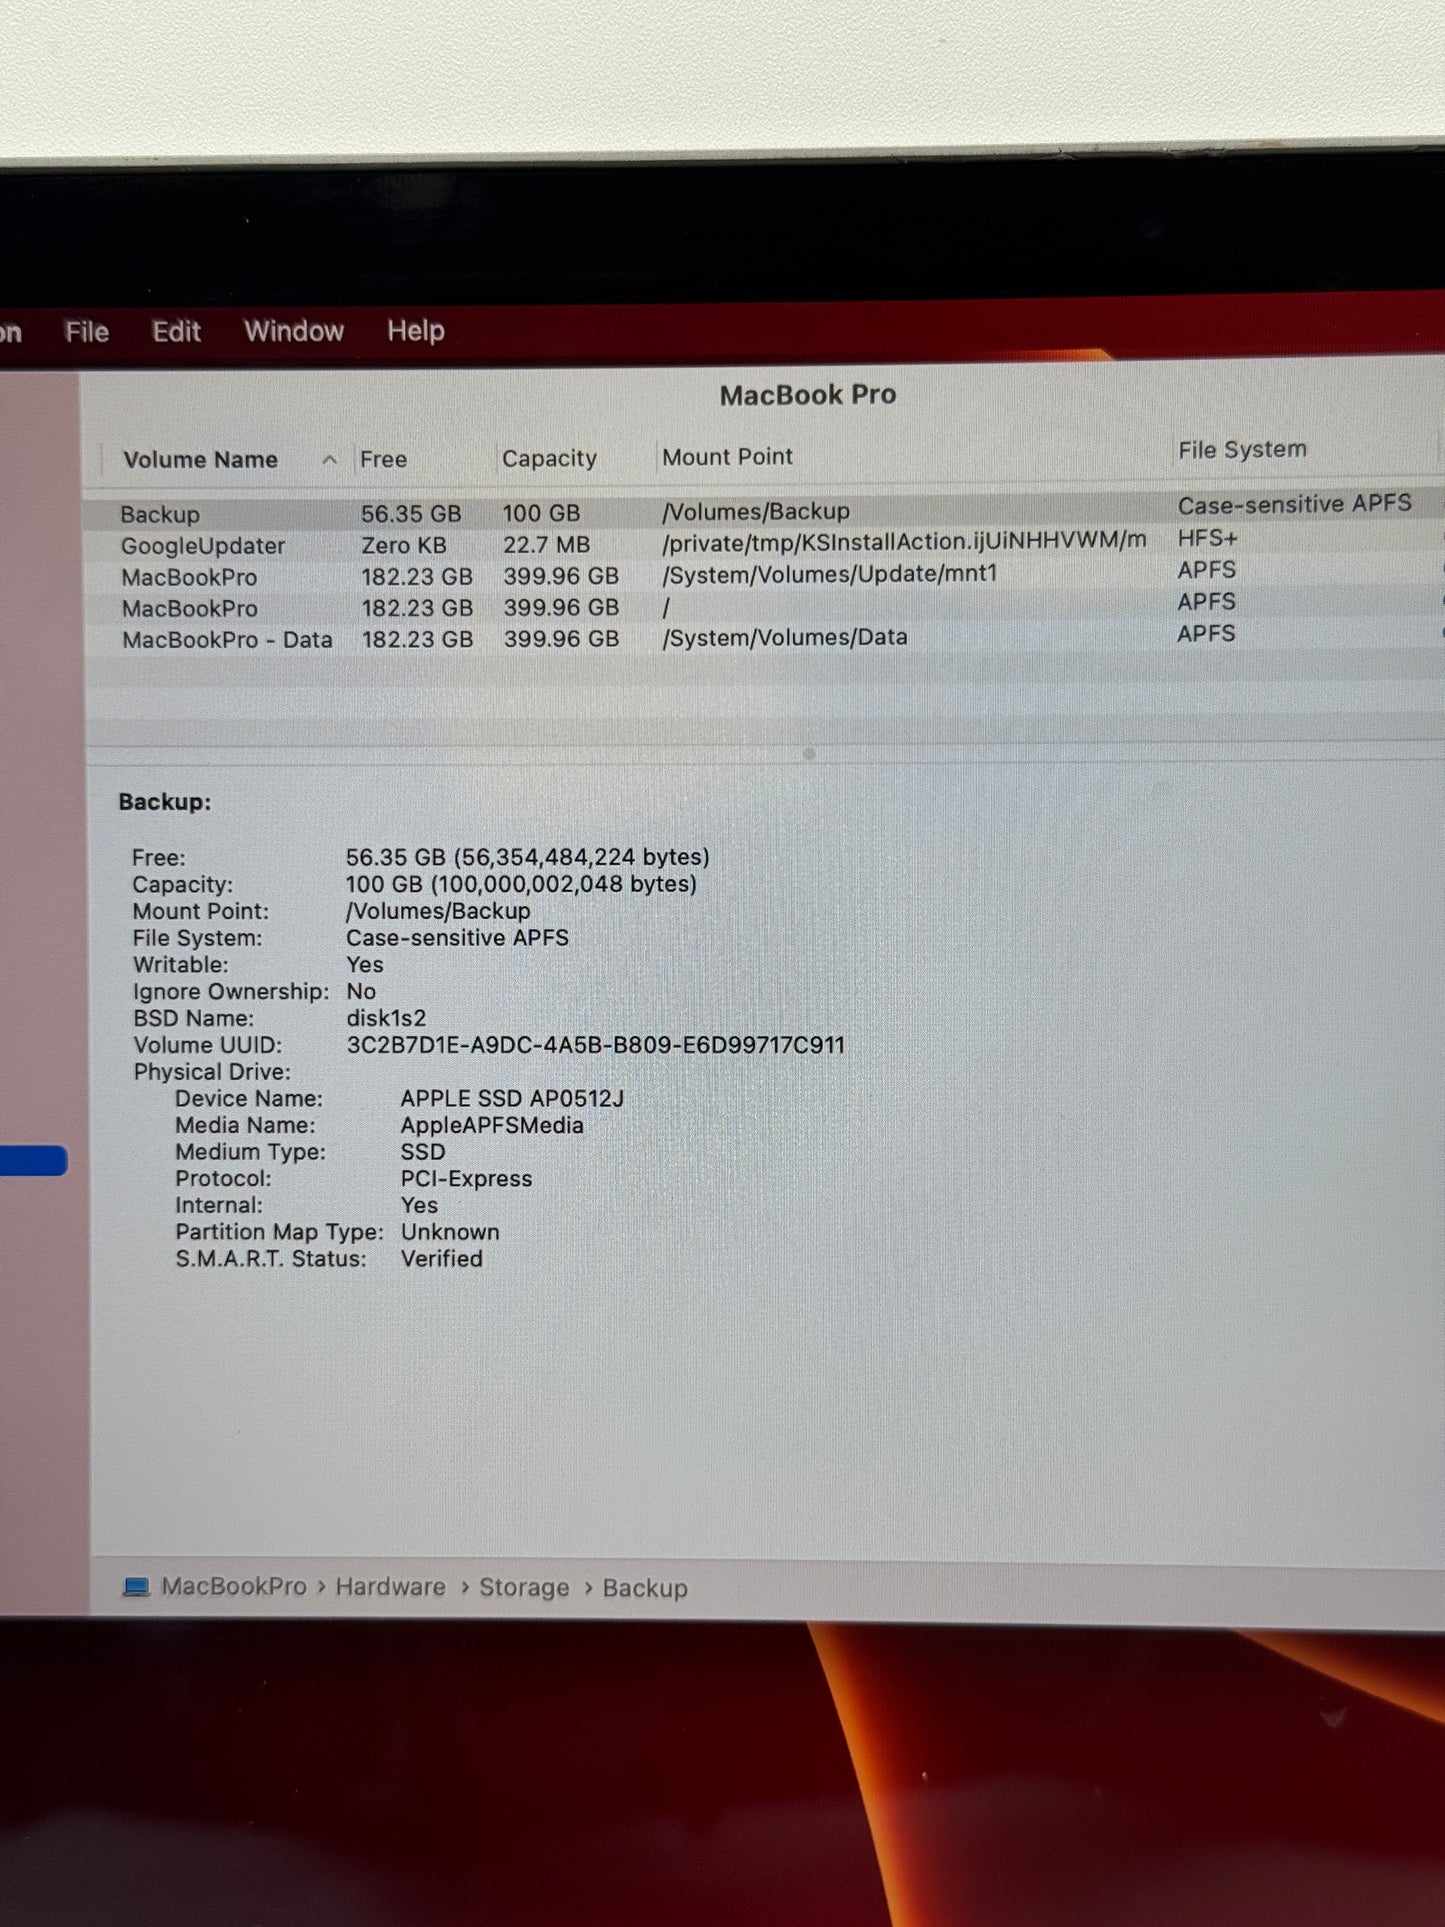Click the computer icon in path bar
The width and height of the screenshot is (1445, 1927).
pos(136,1587)
